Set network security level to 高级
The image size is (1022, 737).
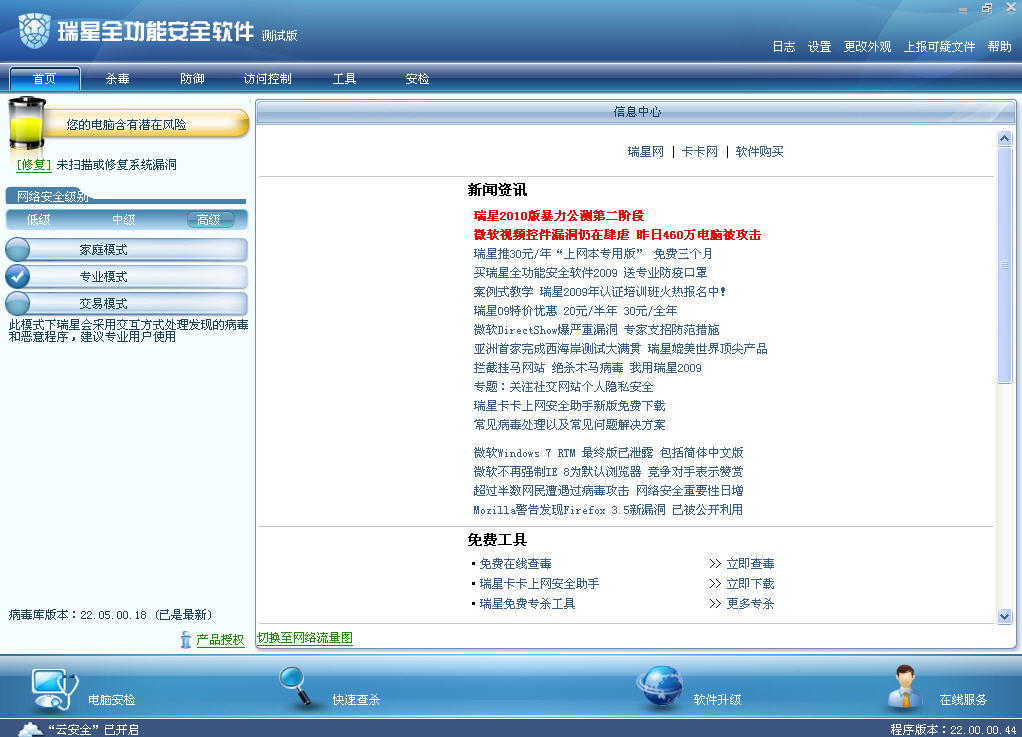[x=209, y=220]
